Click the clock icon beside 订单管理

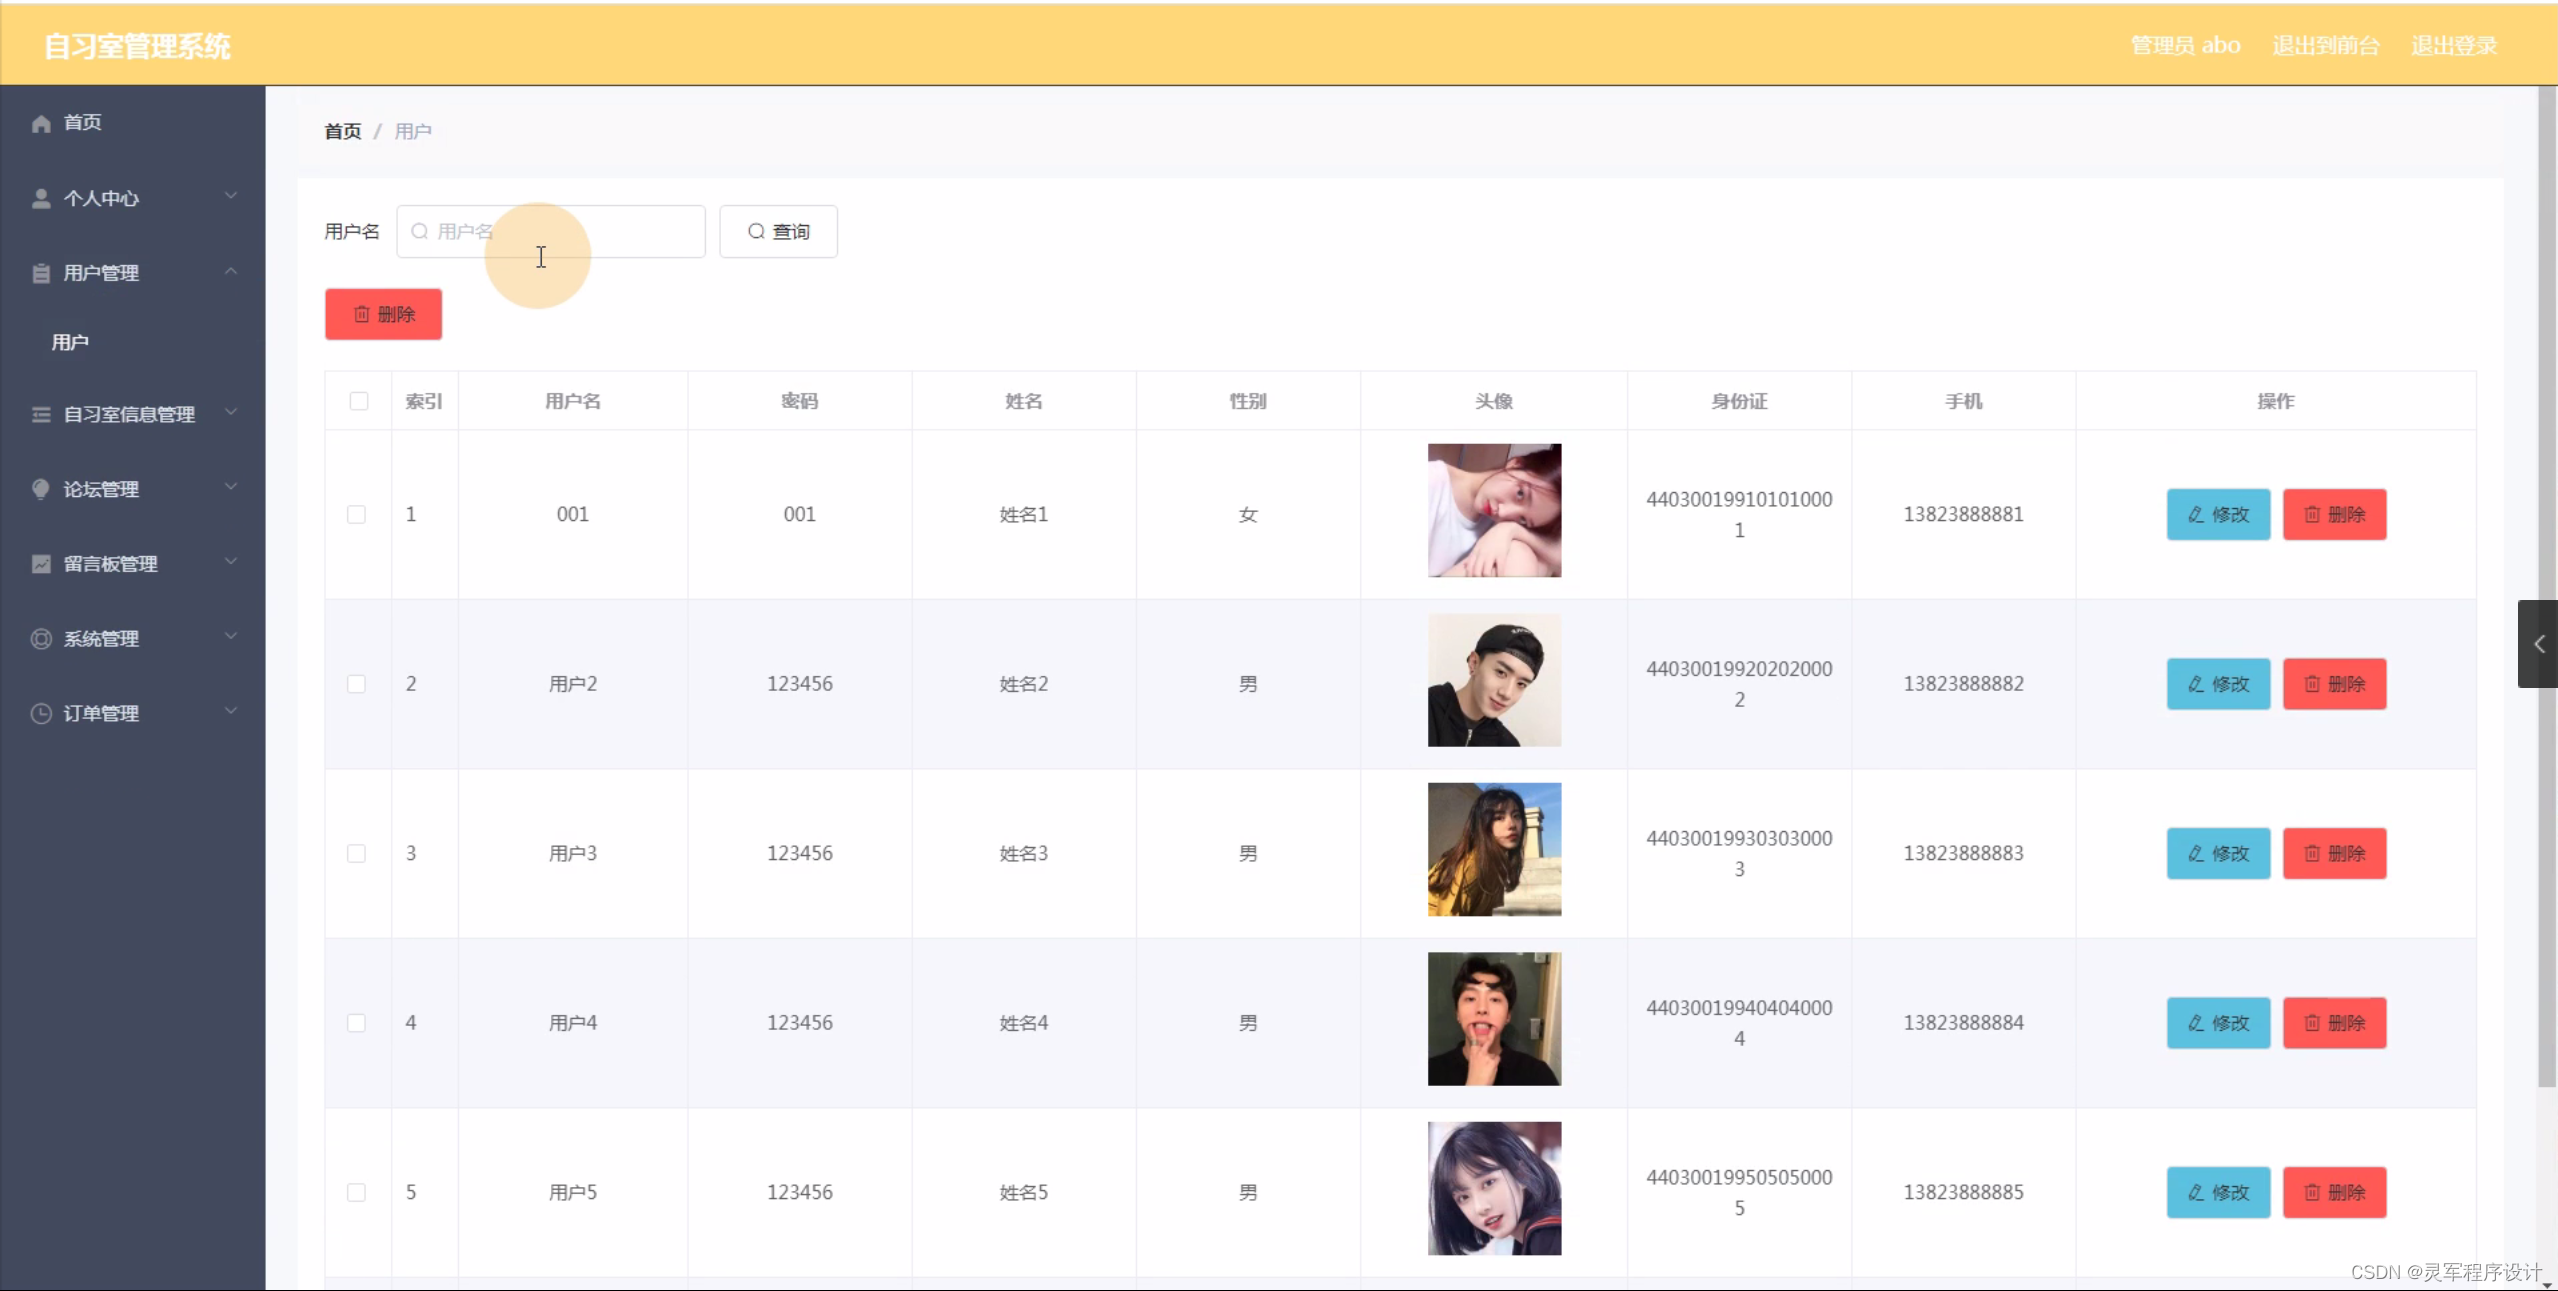[41, 713]
